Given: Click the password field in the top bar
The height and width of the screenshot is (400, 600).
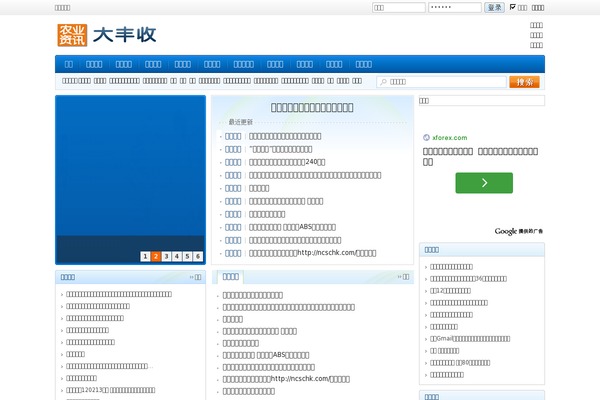Looking at the screenshot, I should click(x=454, y=7).
